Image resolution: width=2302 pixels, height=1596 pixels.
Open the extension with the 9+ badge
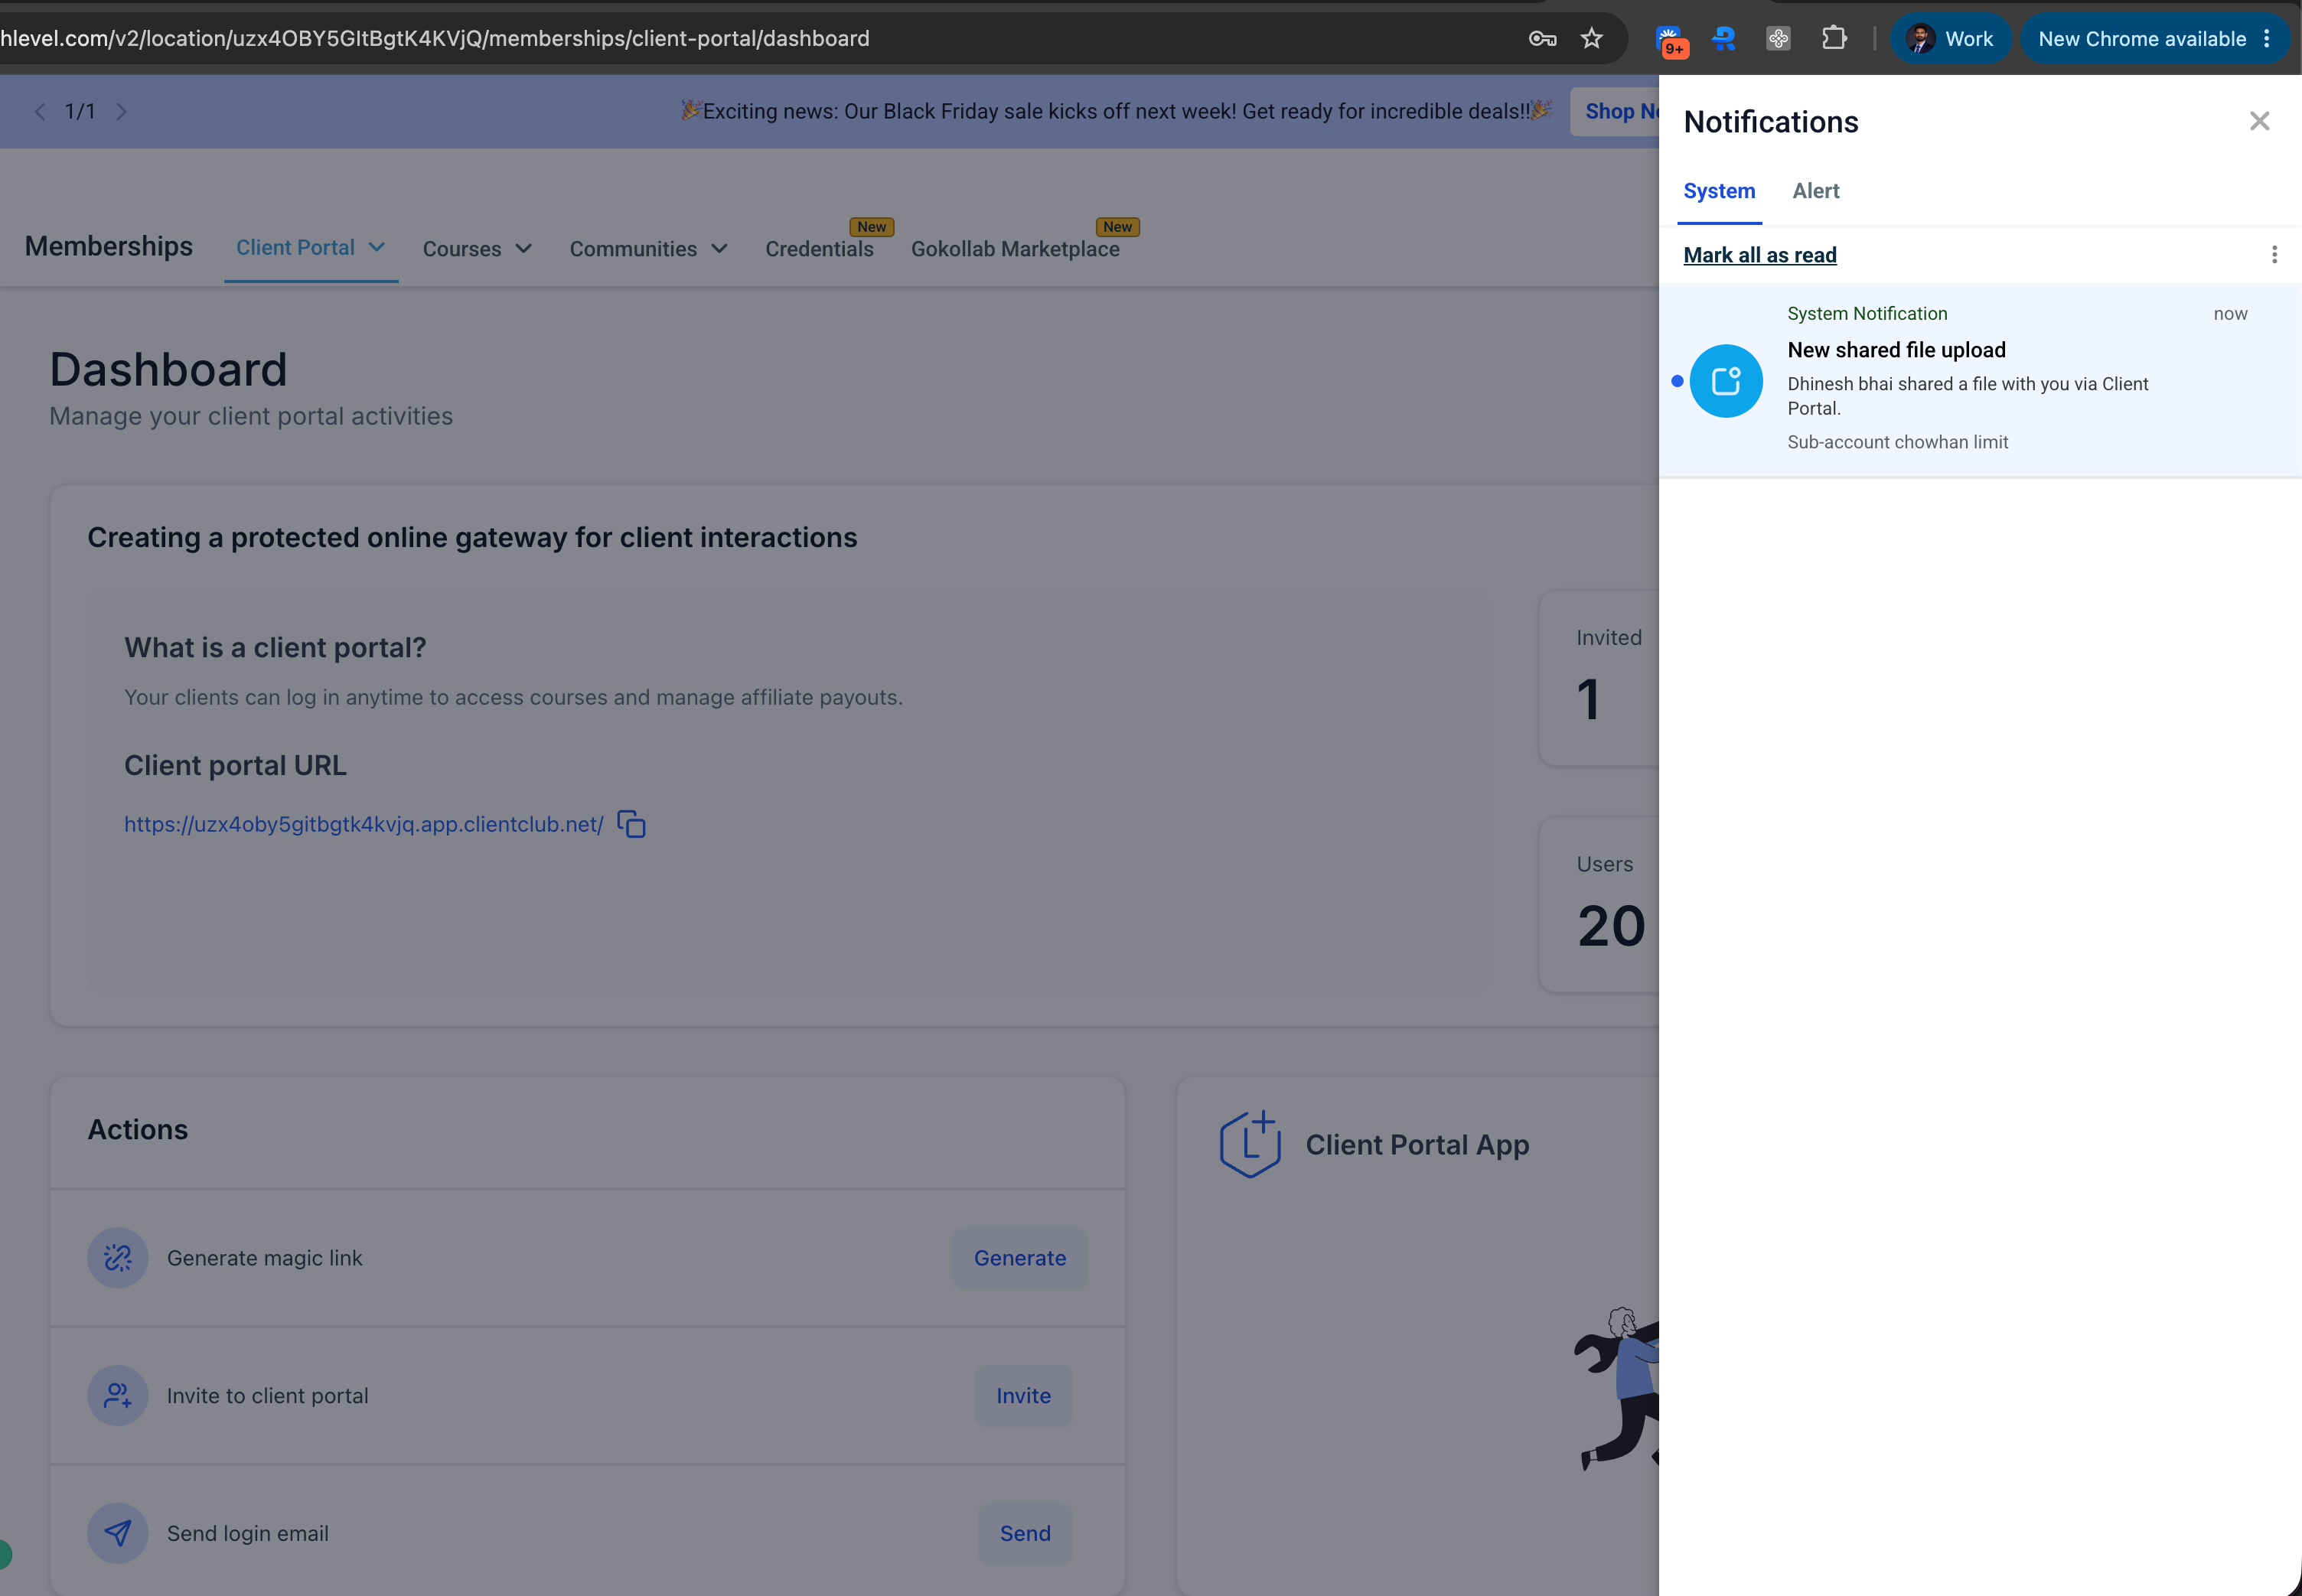pyautogui.click(x=1671, y=41)
